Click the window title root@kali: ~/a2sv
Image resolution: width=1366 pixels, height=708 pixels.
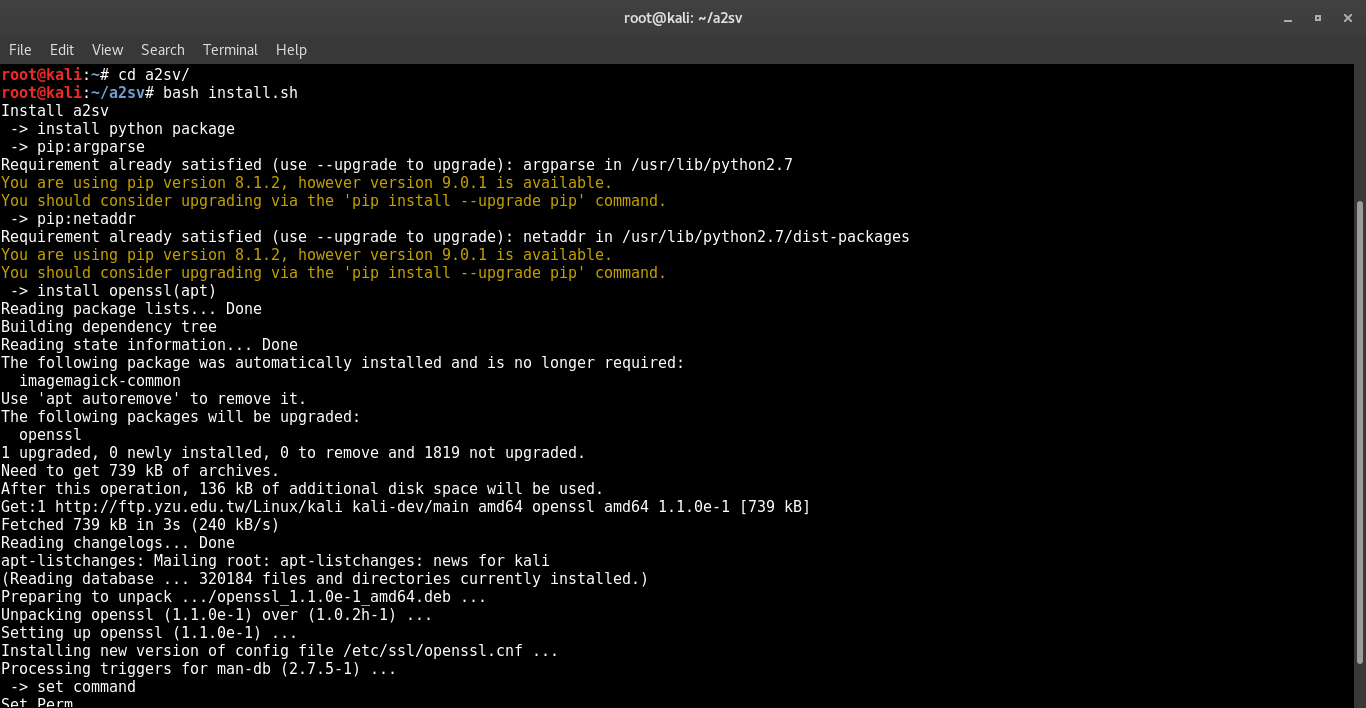683,17
